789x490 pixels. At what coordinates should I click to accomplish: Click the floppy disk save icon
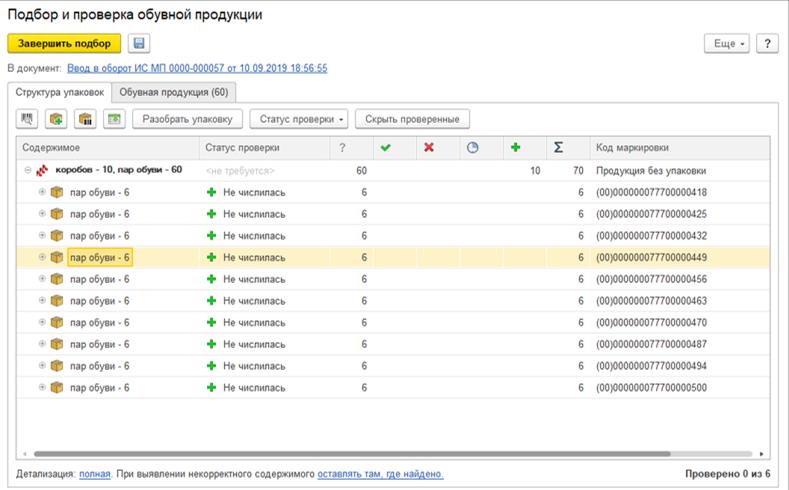click(138, 43)
